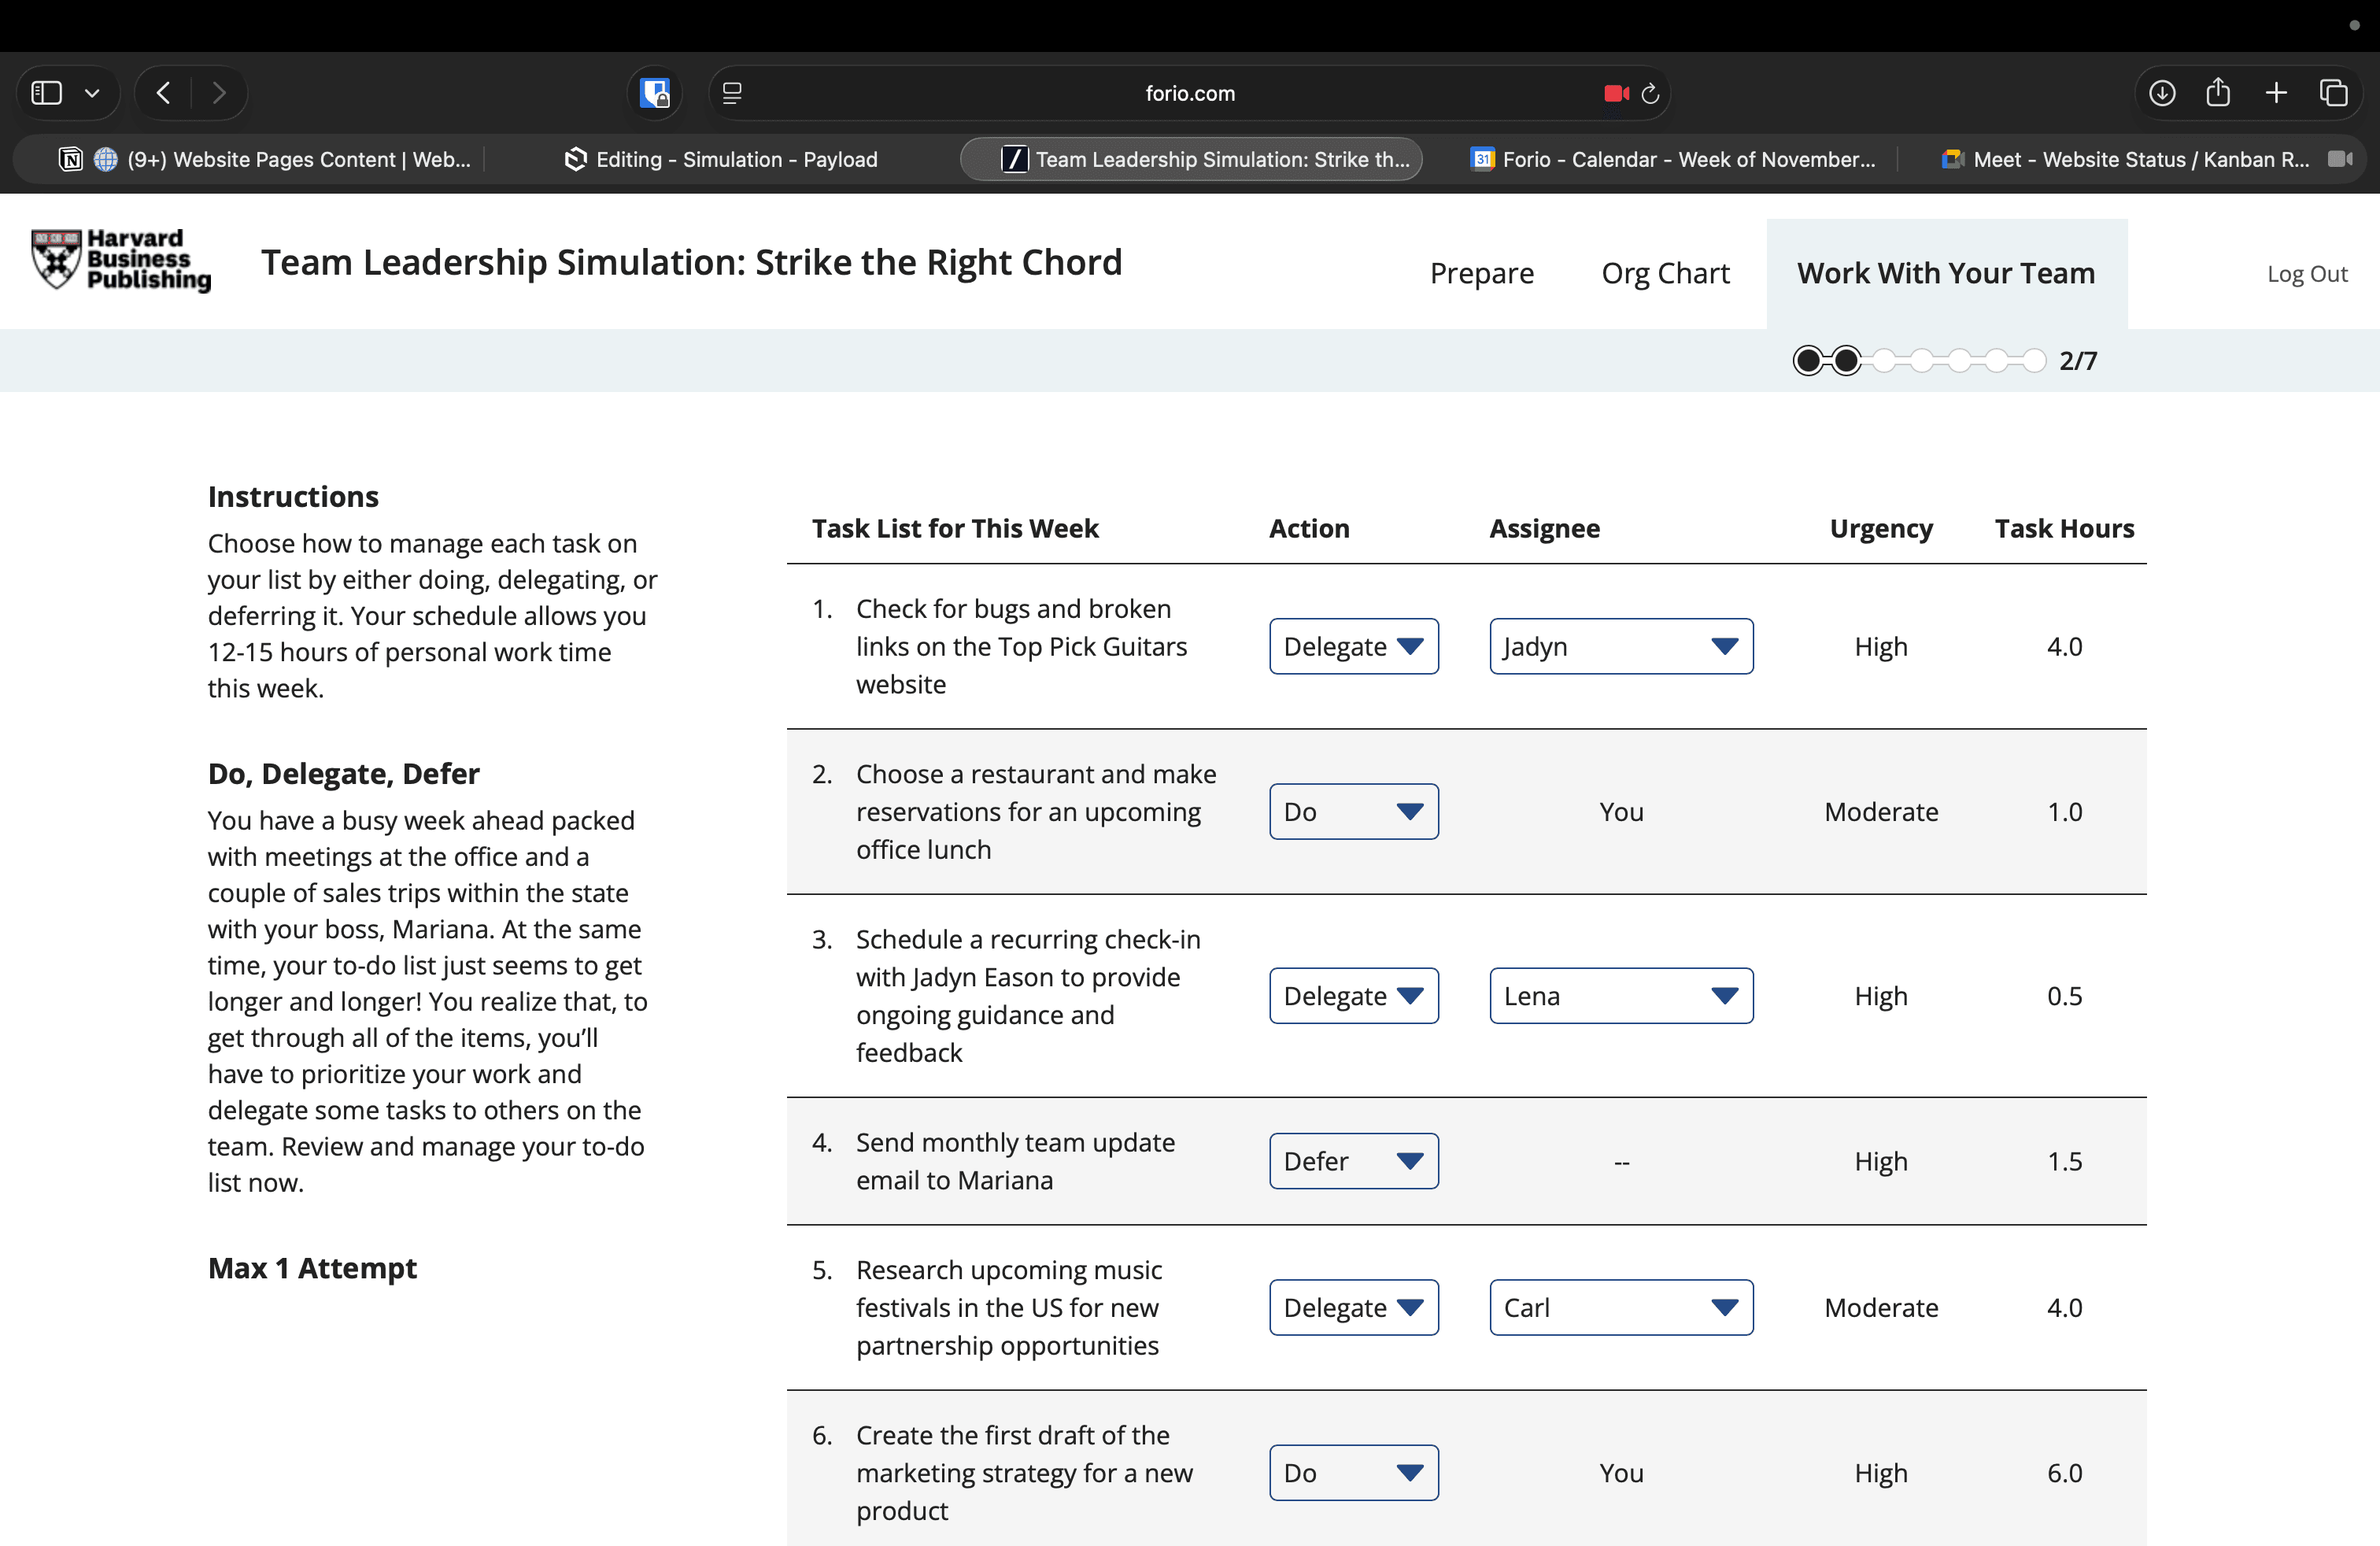Click the Safari sidebar toggle icon
Image resolution: width=2380 pixels, height=1546 pixels.
(x=47, y=93)
